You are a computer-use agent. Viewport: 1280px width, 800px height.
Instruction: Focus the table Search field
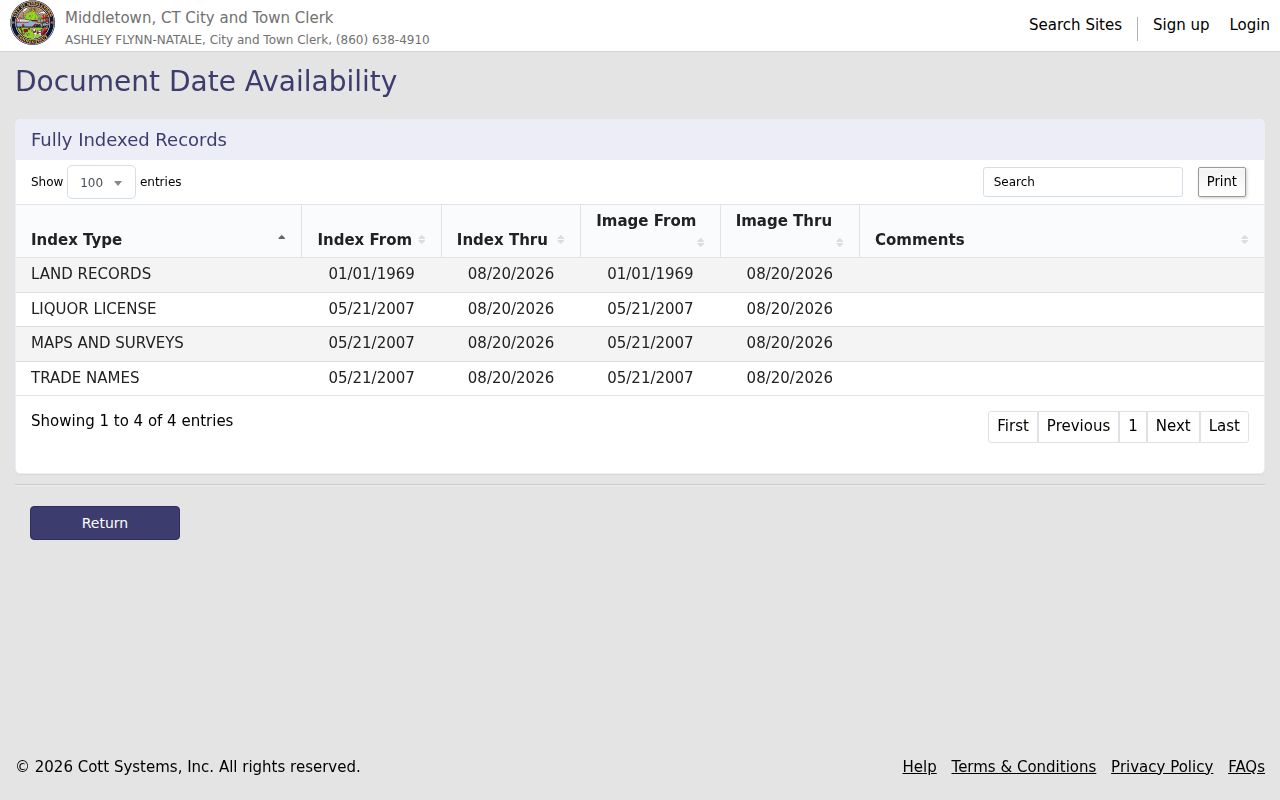(1083, 182)
